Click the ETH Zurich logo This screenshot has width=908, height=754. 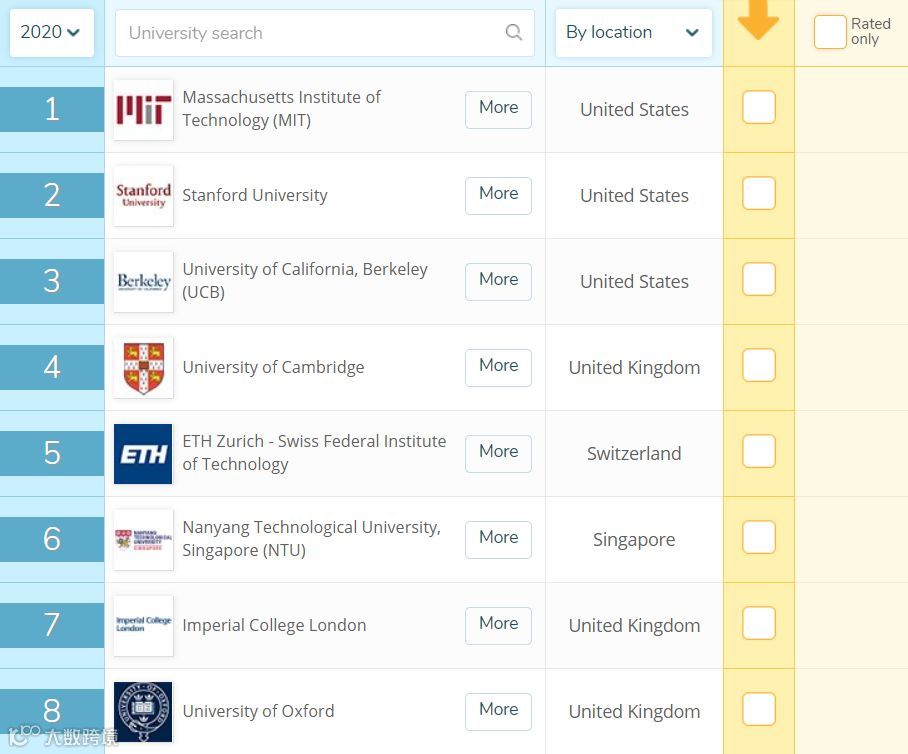point(143,454)
